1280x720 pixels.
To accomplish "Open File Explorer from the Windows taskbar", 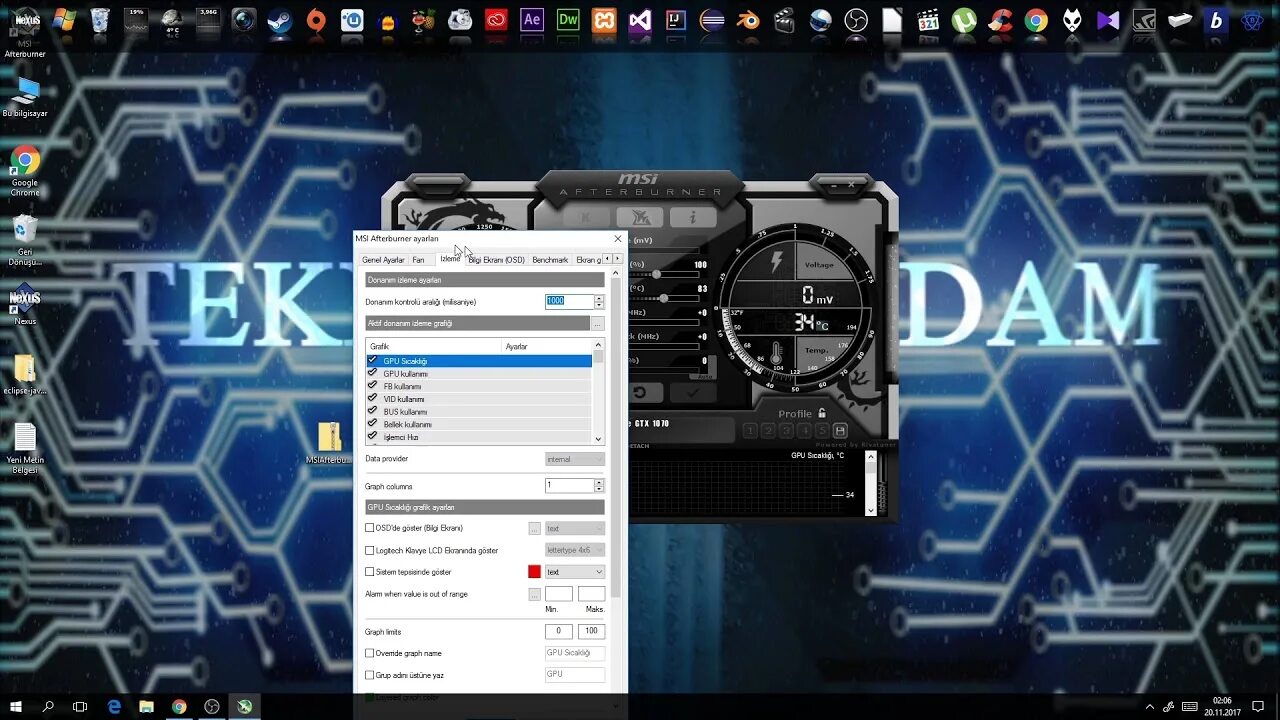I will [146, 706].
